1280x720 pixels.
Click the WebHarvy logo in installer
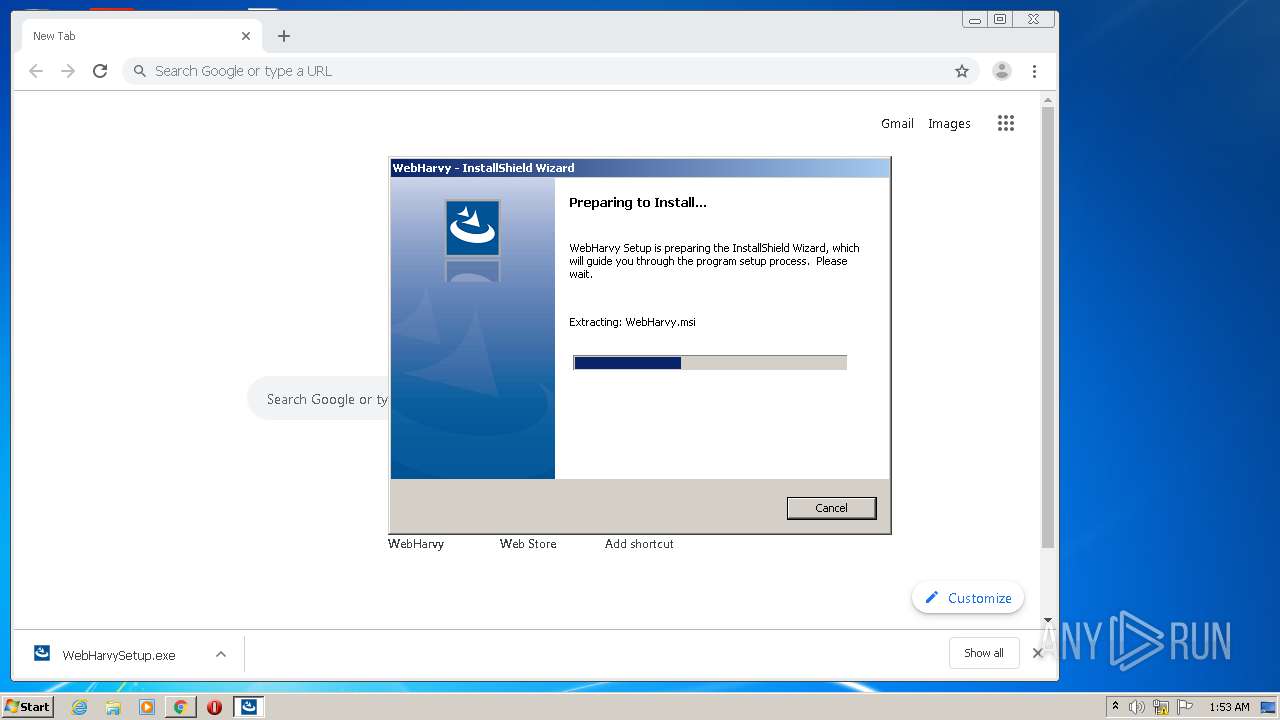pyautogui.click(x=472, y=228)
